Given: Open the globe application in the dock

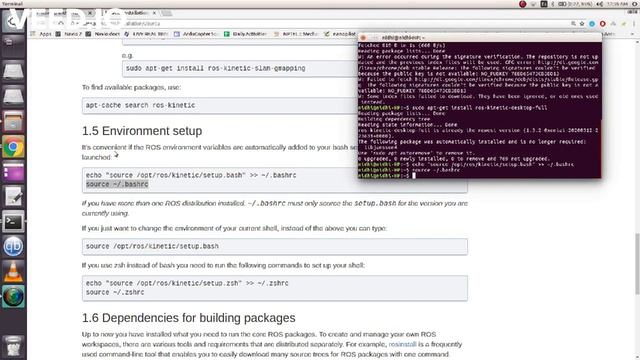Looking at the screenshot, I should (13, 297).
